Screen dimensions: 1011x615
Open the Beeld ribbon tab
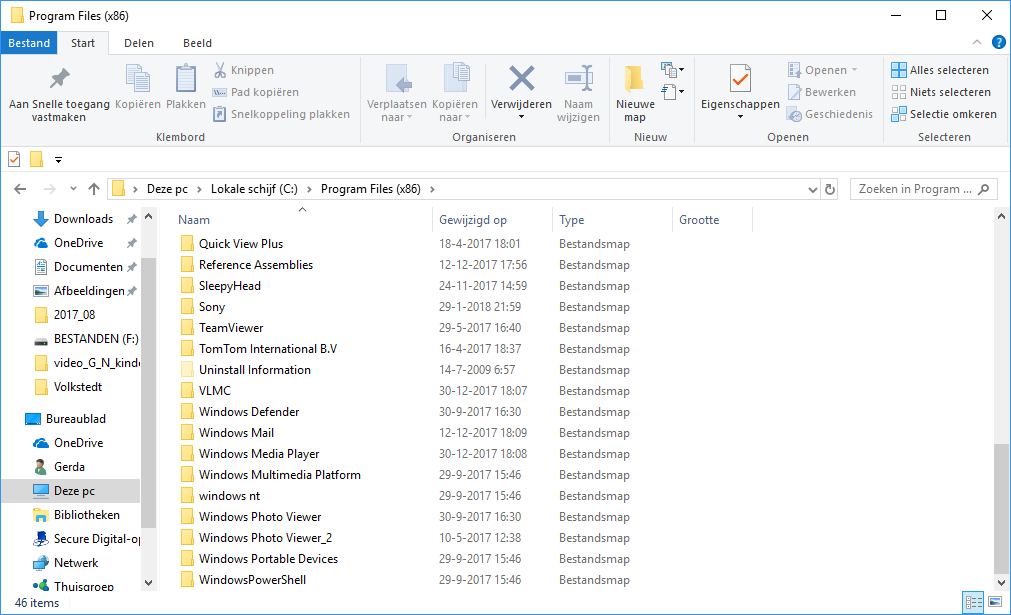click(x=197, y=43)
